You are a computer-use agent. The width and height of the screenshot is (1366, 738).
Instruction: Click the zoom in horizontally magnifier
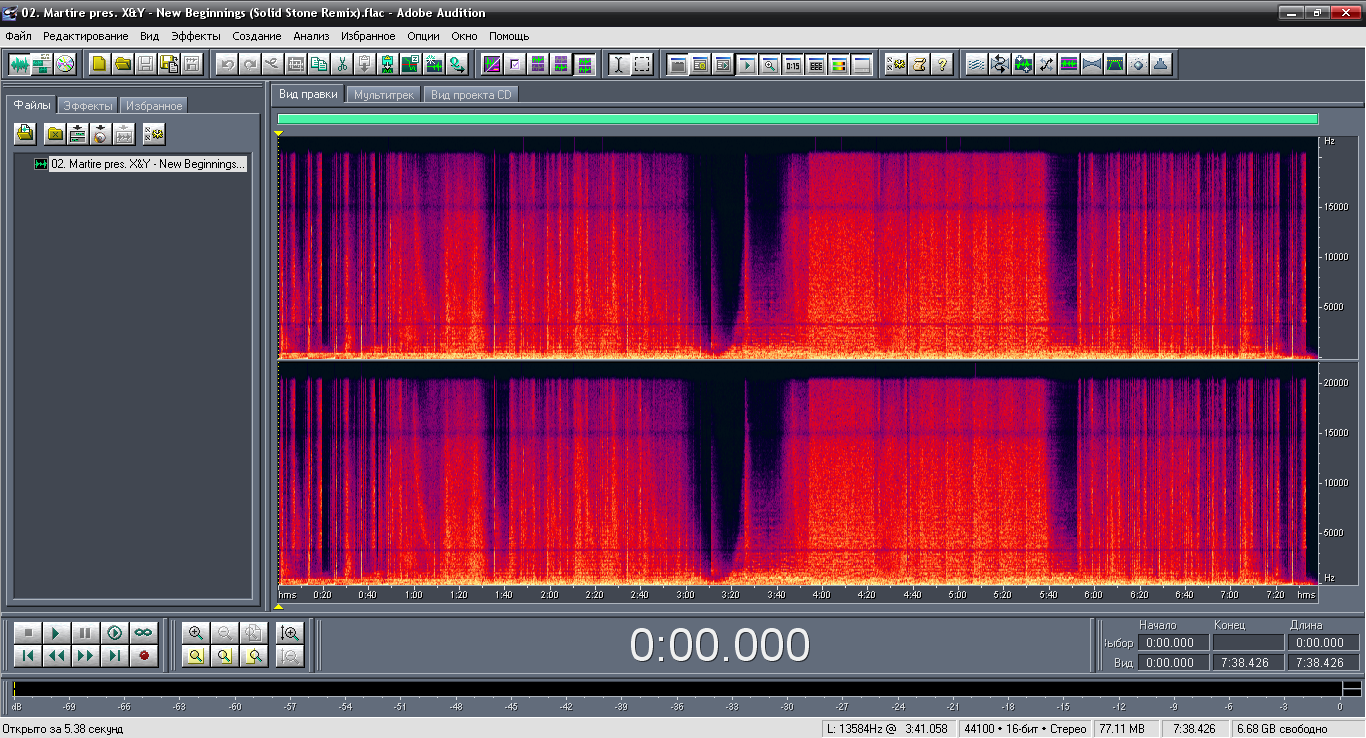pos(196,632)
